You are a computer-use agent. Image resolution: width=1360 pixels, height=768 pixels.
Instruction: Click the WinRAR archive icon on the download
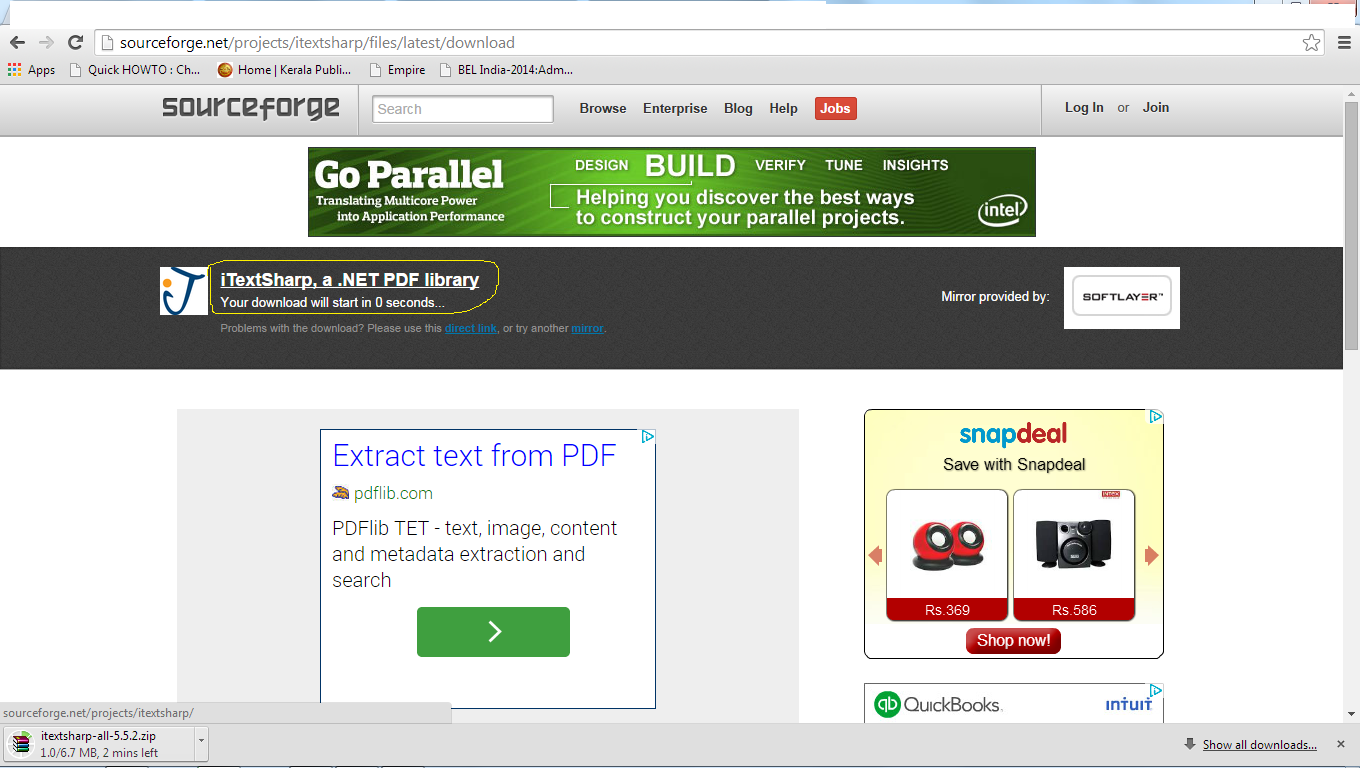click(20, 744)
